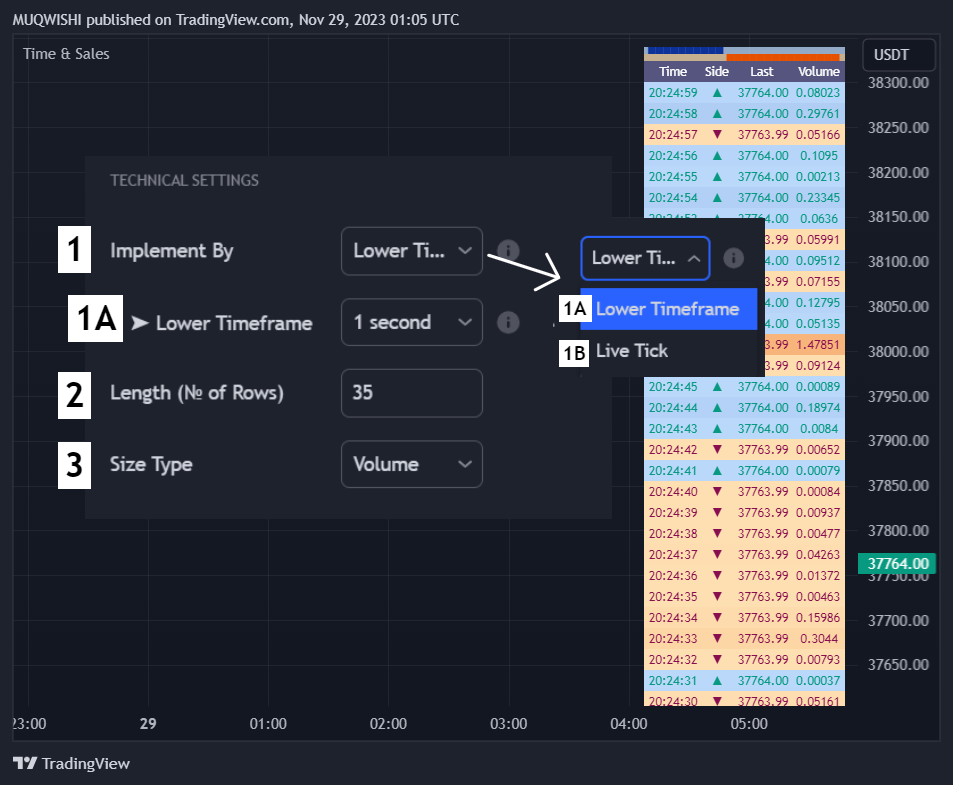Click the Time & Sales indicator title
The width and height of the screenshot is (953, 785).
pyautogui.click(x=66, y=53)
